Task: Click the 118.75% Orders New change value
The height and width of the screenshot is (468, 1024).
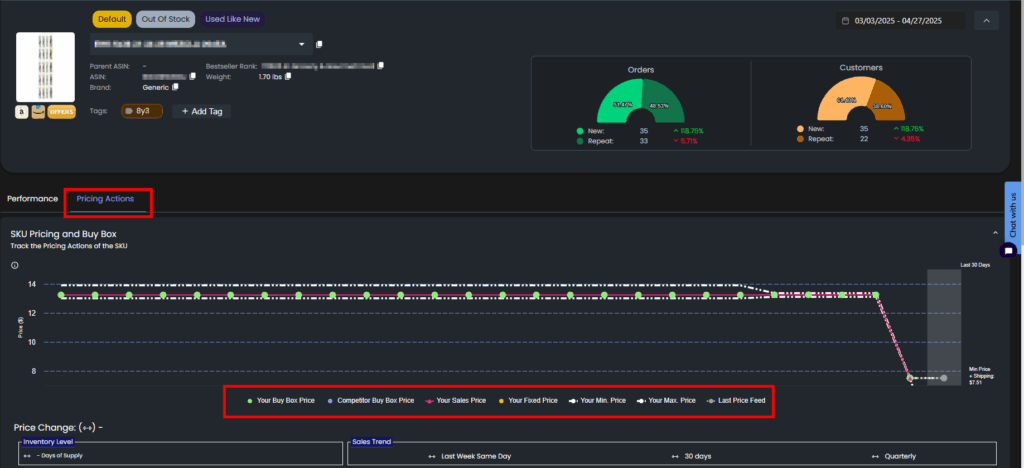Action: (x=692, y=131)
